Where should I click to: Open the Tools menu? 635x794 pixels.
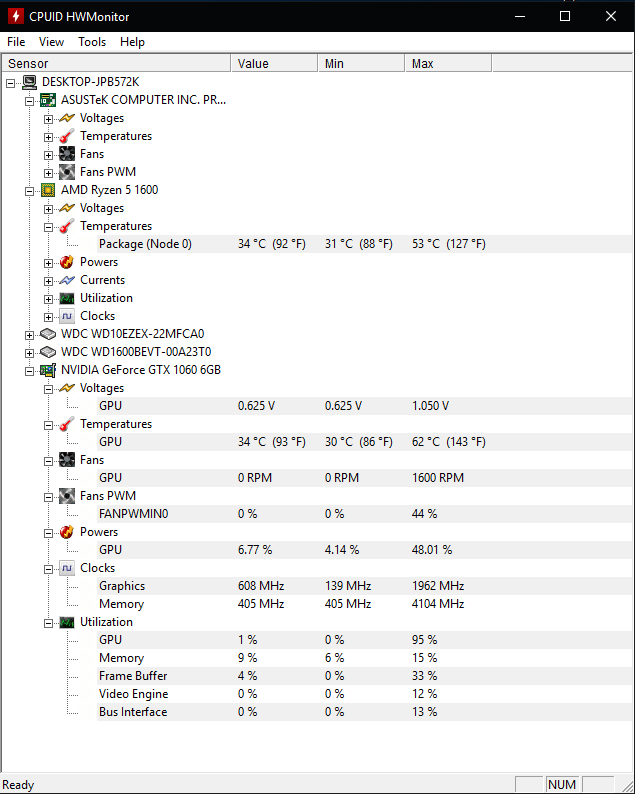[x=92, y=42]
